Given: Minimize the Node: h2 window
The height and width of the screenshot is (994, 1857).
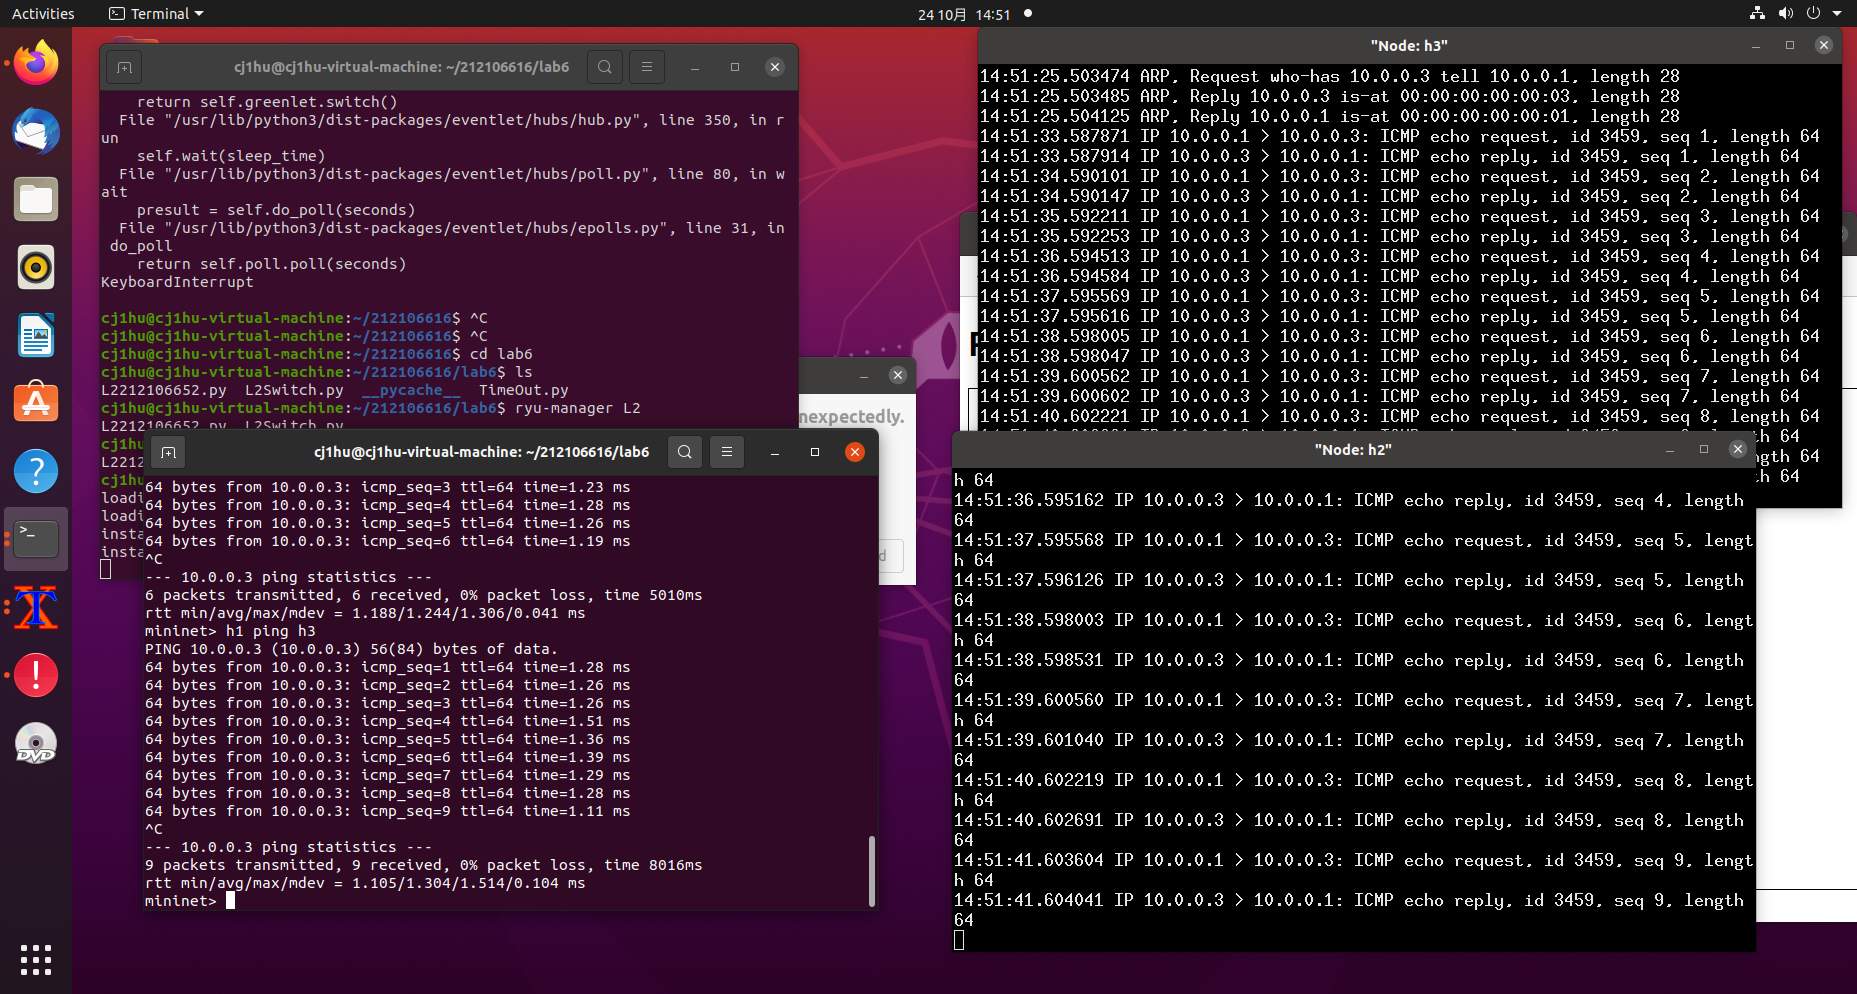Looking at the screenshot, I should (1670, 450).
